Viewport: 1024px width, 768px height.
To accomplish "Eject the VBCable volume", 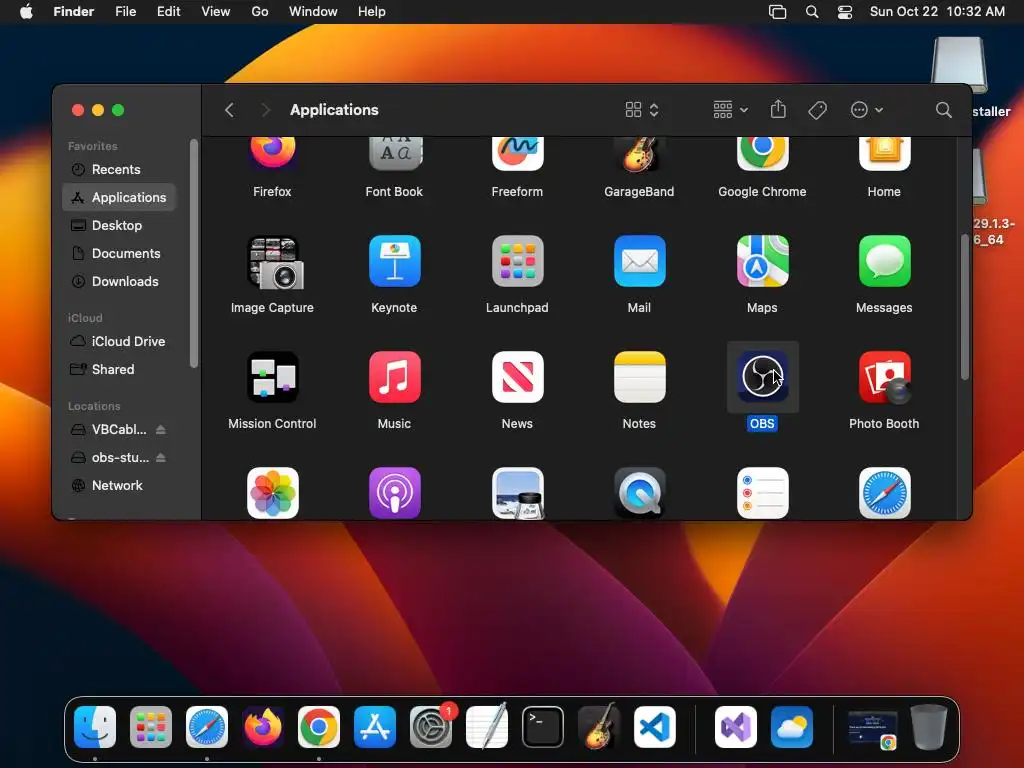I will (x=161, y=429).
